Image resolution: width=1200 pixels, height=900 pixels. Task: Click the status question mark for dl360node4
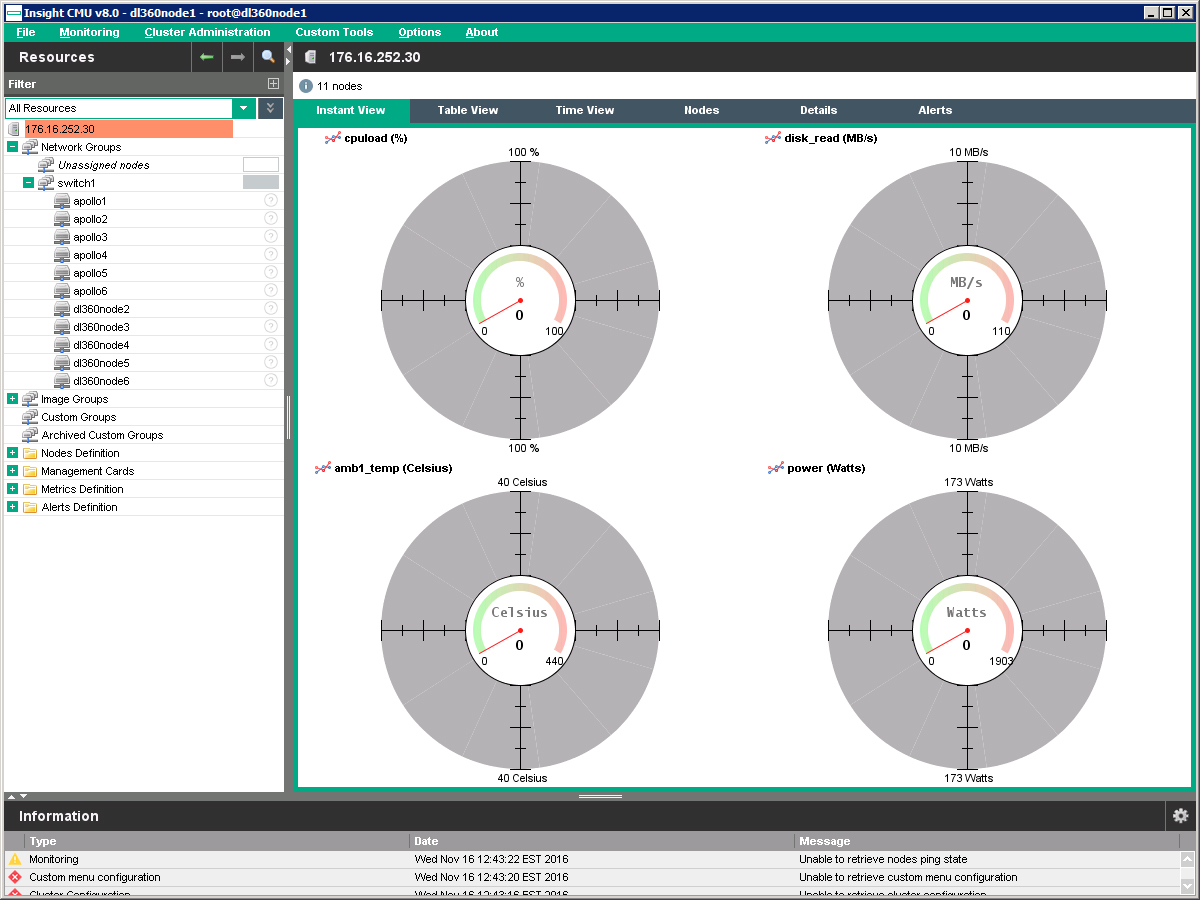pyautogui.click(x=271, y=345)
